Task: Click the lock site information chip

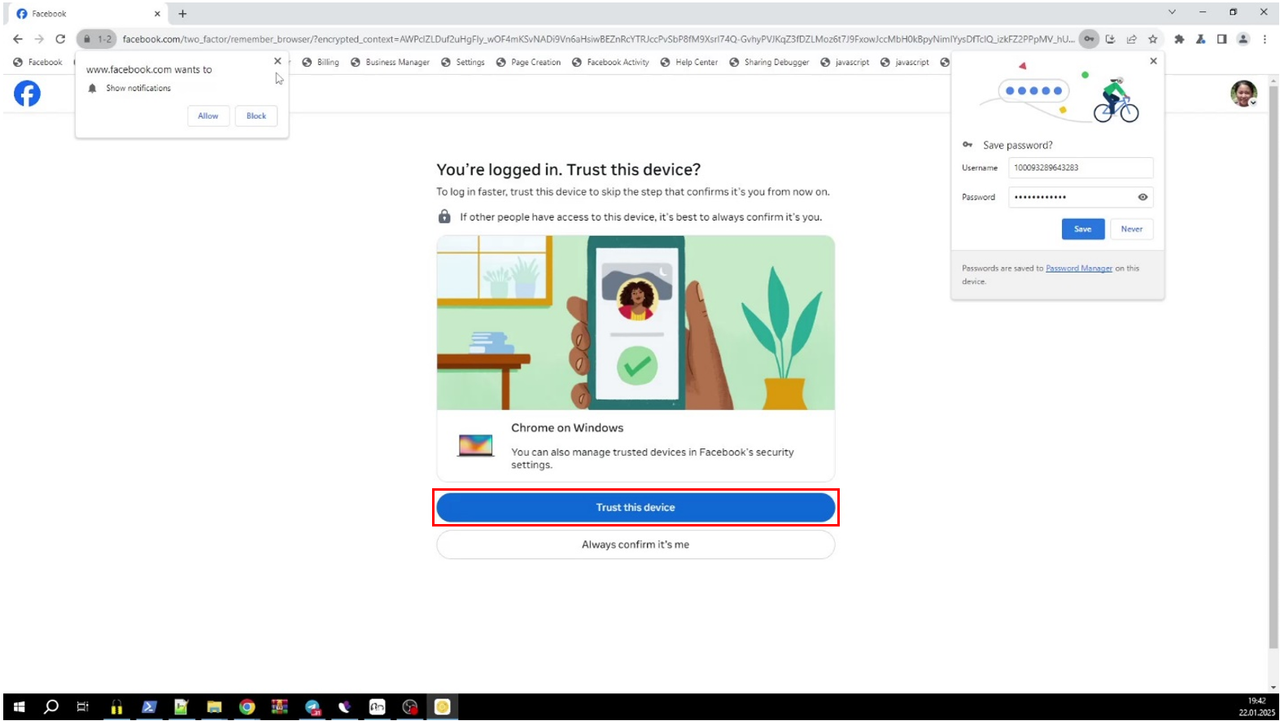Action: point(97,39)
